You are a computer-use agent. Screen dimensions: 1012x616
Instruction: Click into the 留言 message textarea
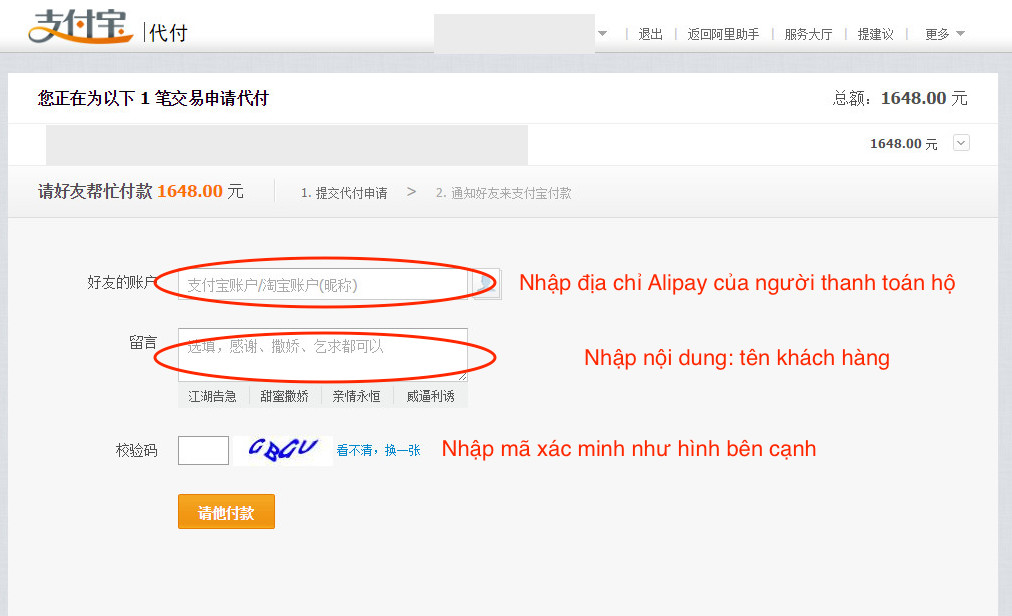tap(322, 354)
